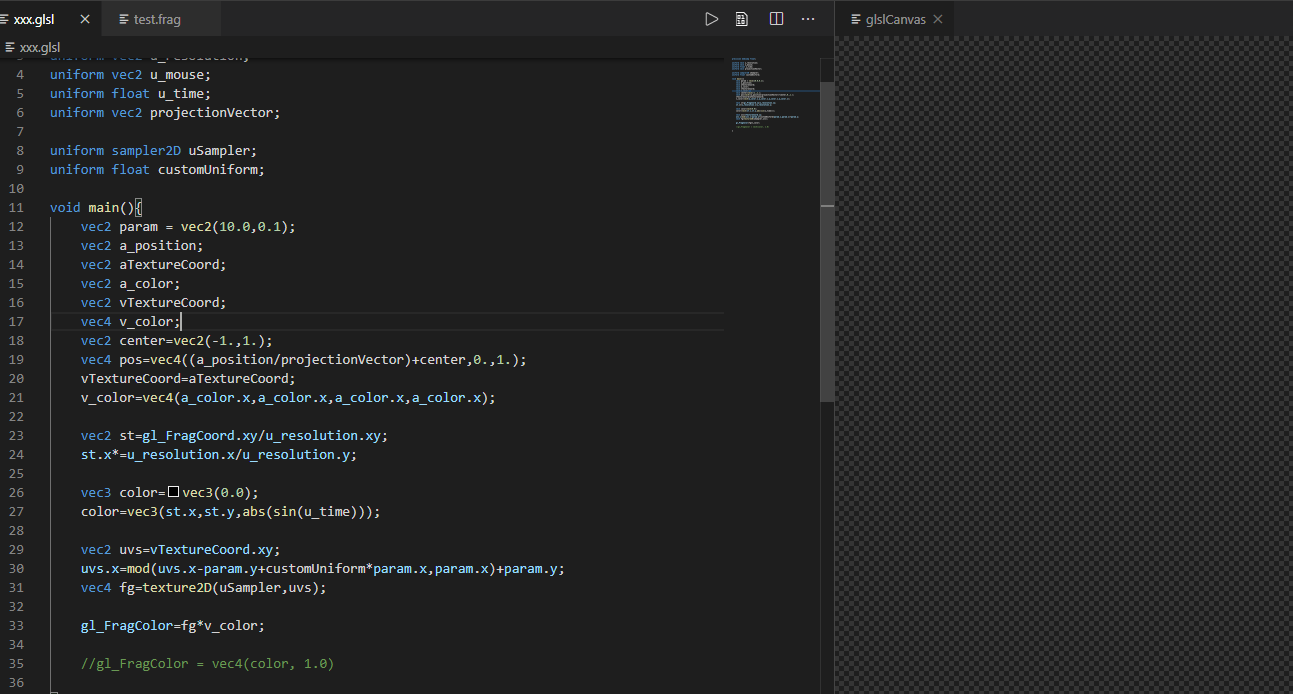The width and height of the screenshot is (1293, 694).
Task: Click inside the glslCanvas checkered preview area
Action: 1063,365
